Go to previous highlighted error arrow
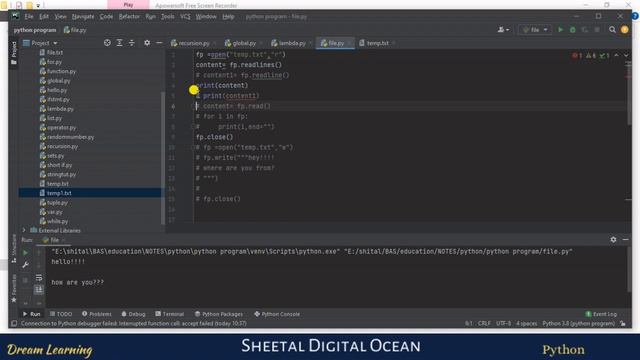This screenshot has width=640, height=360. [616, 56]
